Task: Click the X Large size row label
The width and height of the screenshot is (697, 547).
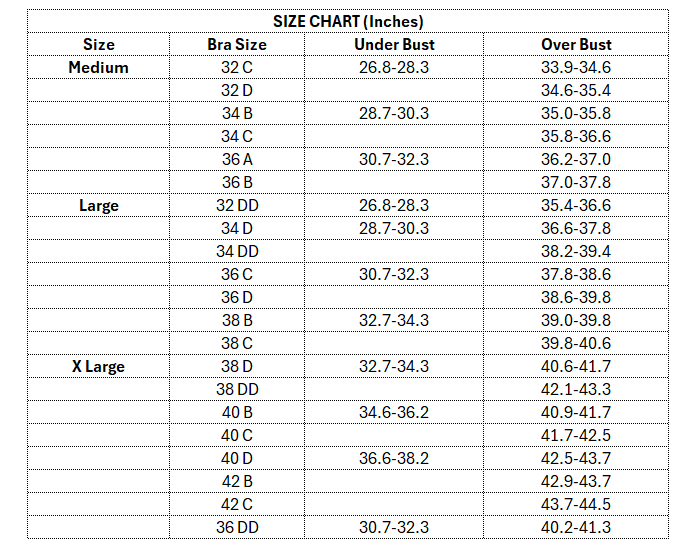Action: pos(99,366)
